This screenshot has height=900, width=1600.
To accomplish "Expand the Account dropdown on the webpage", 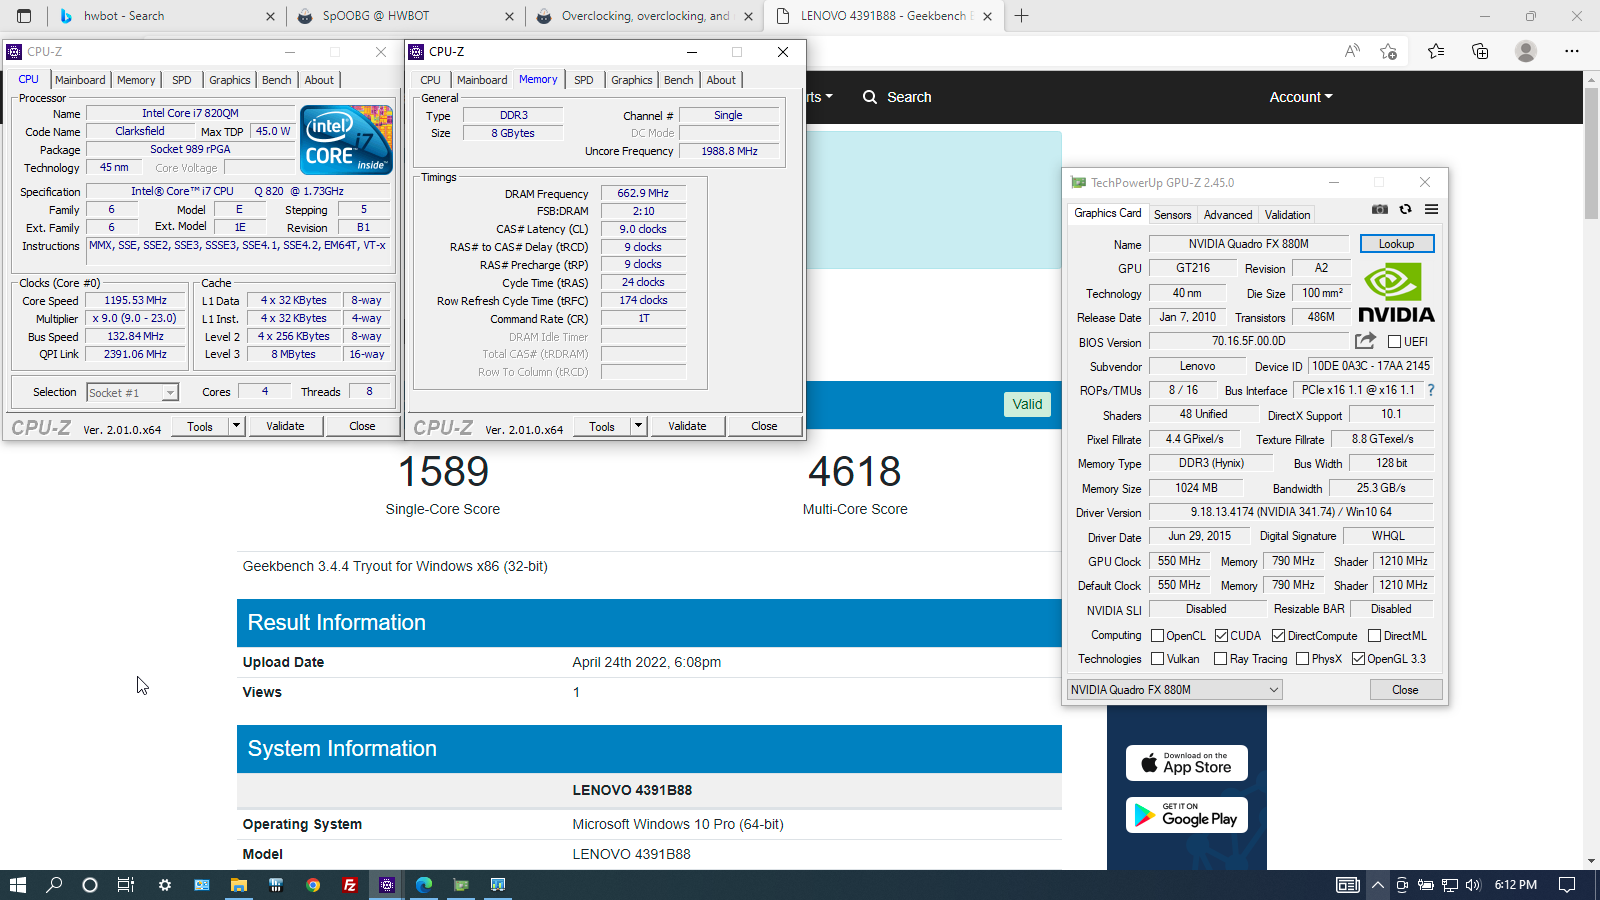I will [x=1301, y=97].
